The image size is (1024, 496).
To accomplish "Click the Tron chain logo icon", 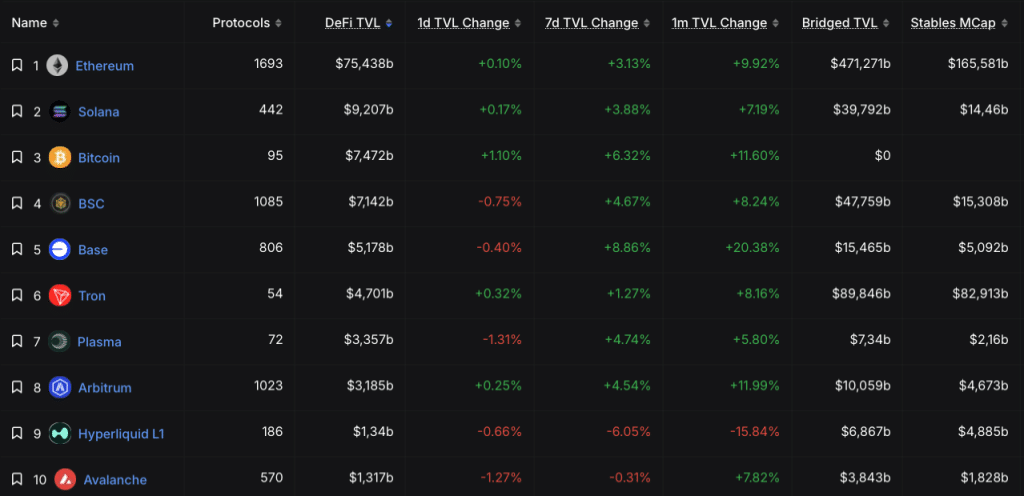I will point(60,295).
